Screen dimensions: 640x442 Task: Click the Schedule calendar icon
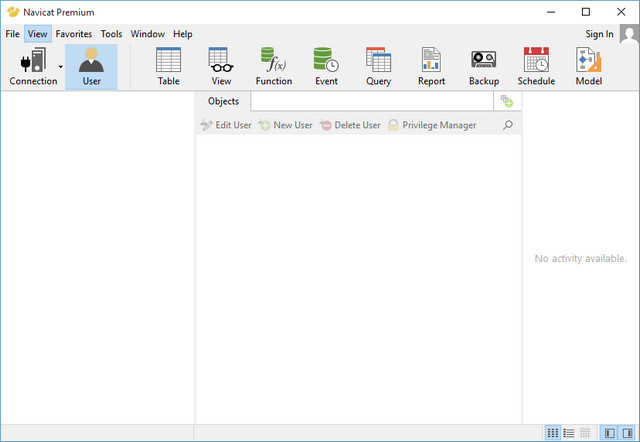pos(536,66)
